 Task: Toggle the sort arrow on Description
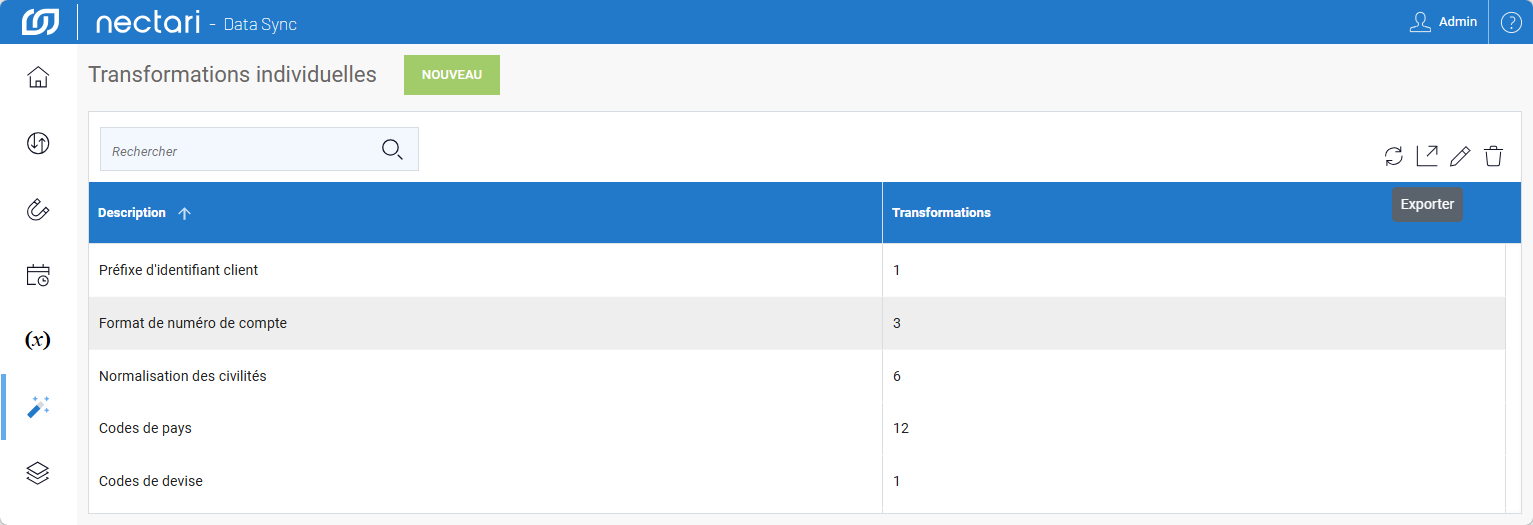pos(184,213)
